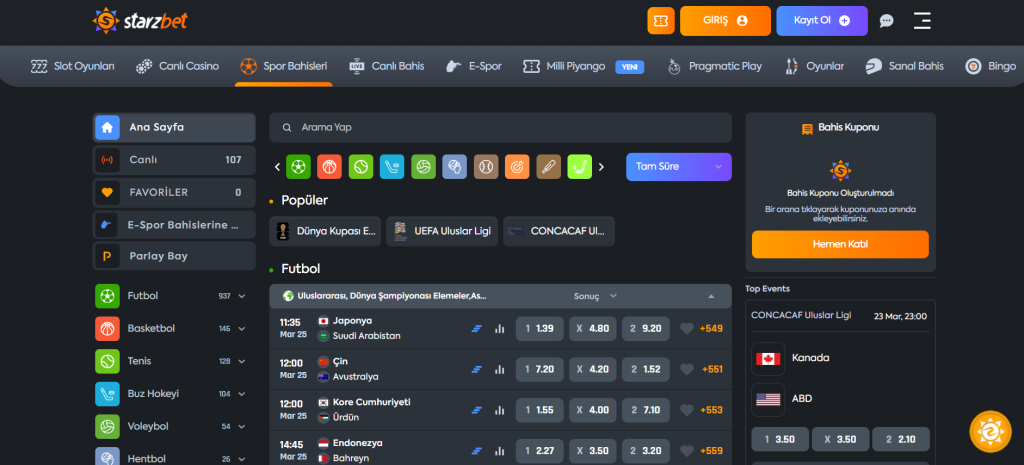This screenshot has height=465, width=1024.
Task: Open the Slot Oyunları tab
Action: coord(72,66)
